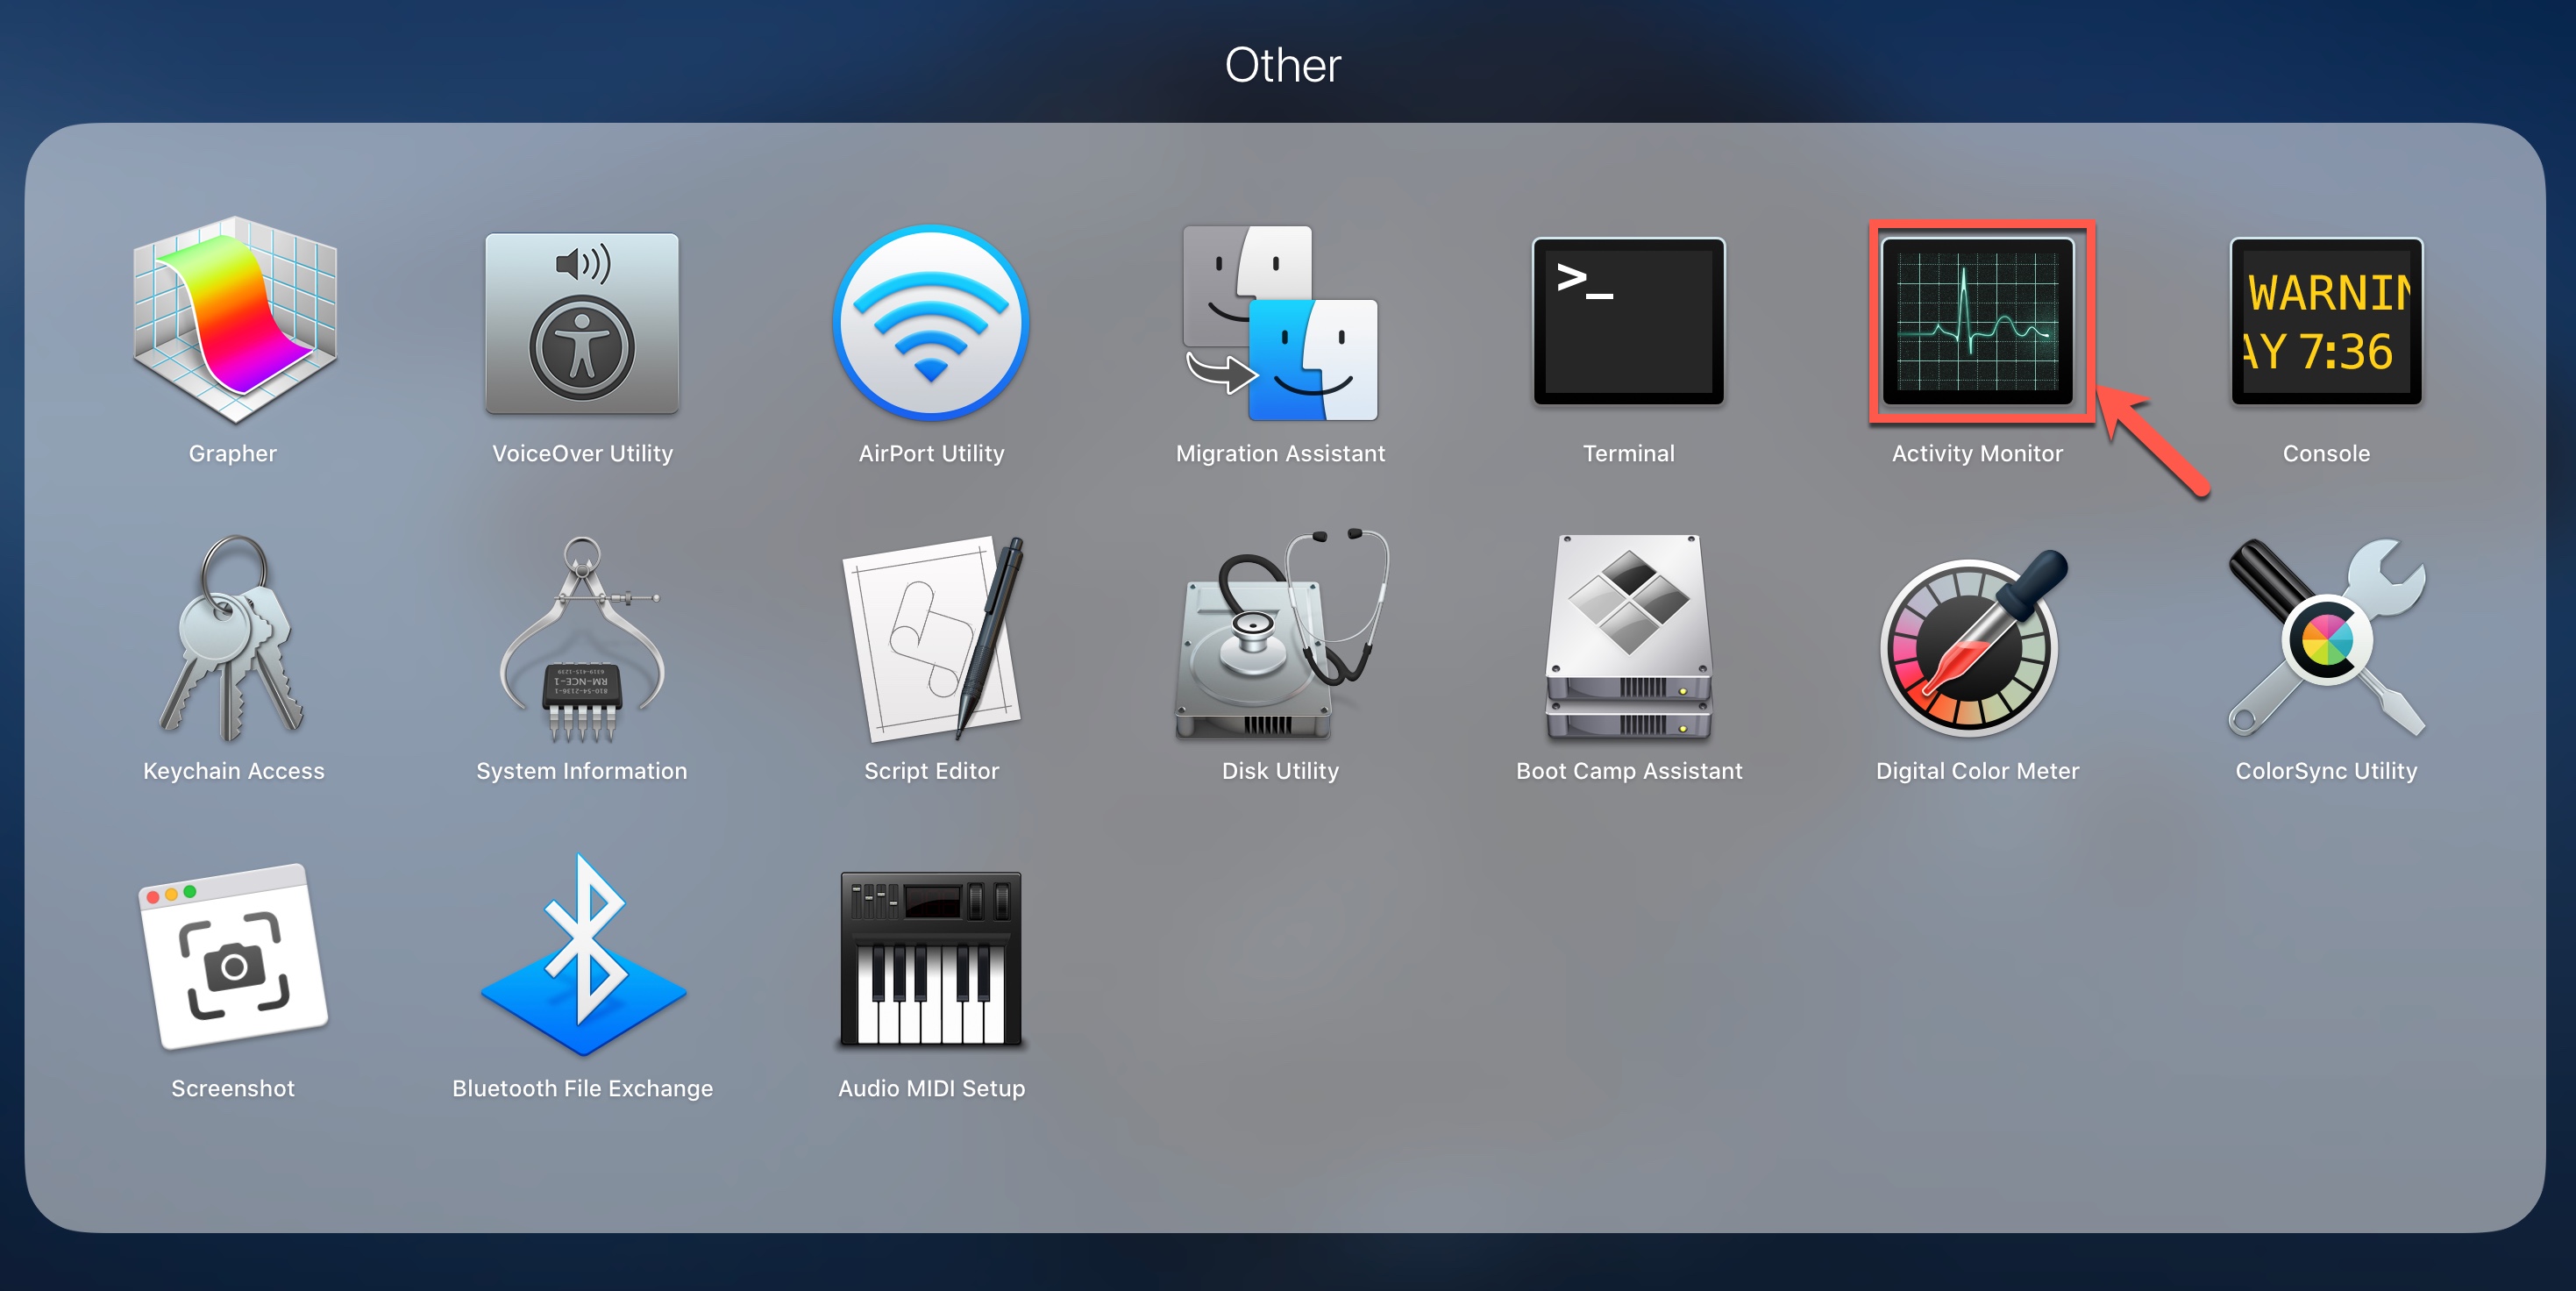This screenshot has width=2576, height=1291.
Task: Click the "Screenshot" label text
Action: [x=233, y=1088]
